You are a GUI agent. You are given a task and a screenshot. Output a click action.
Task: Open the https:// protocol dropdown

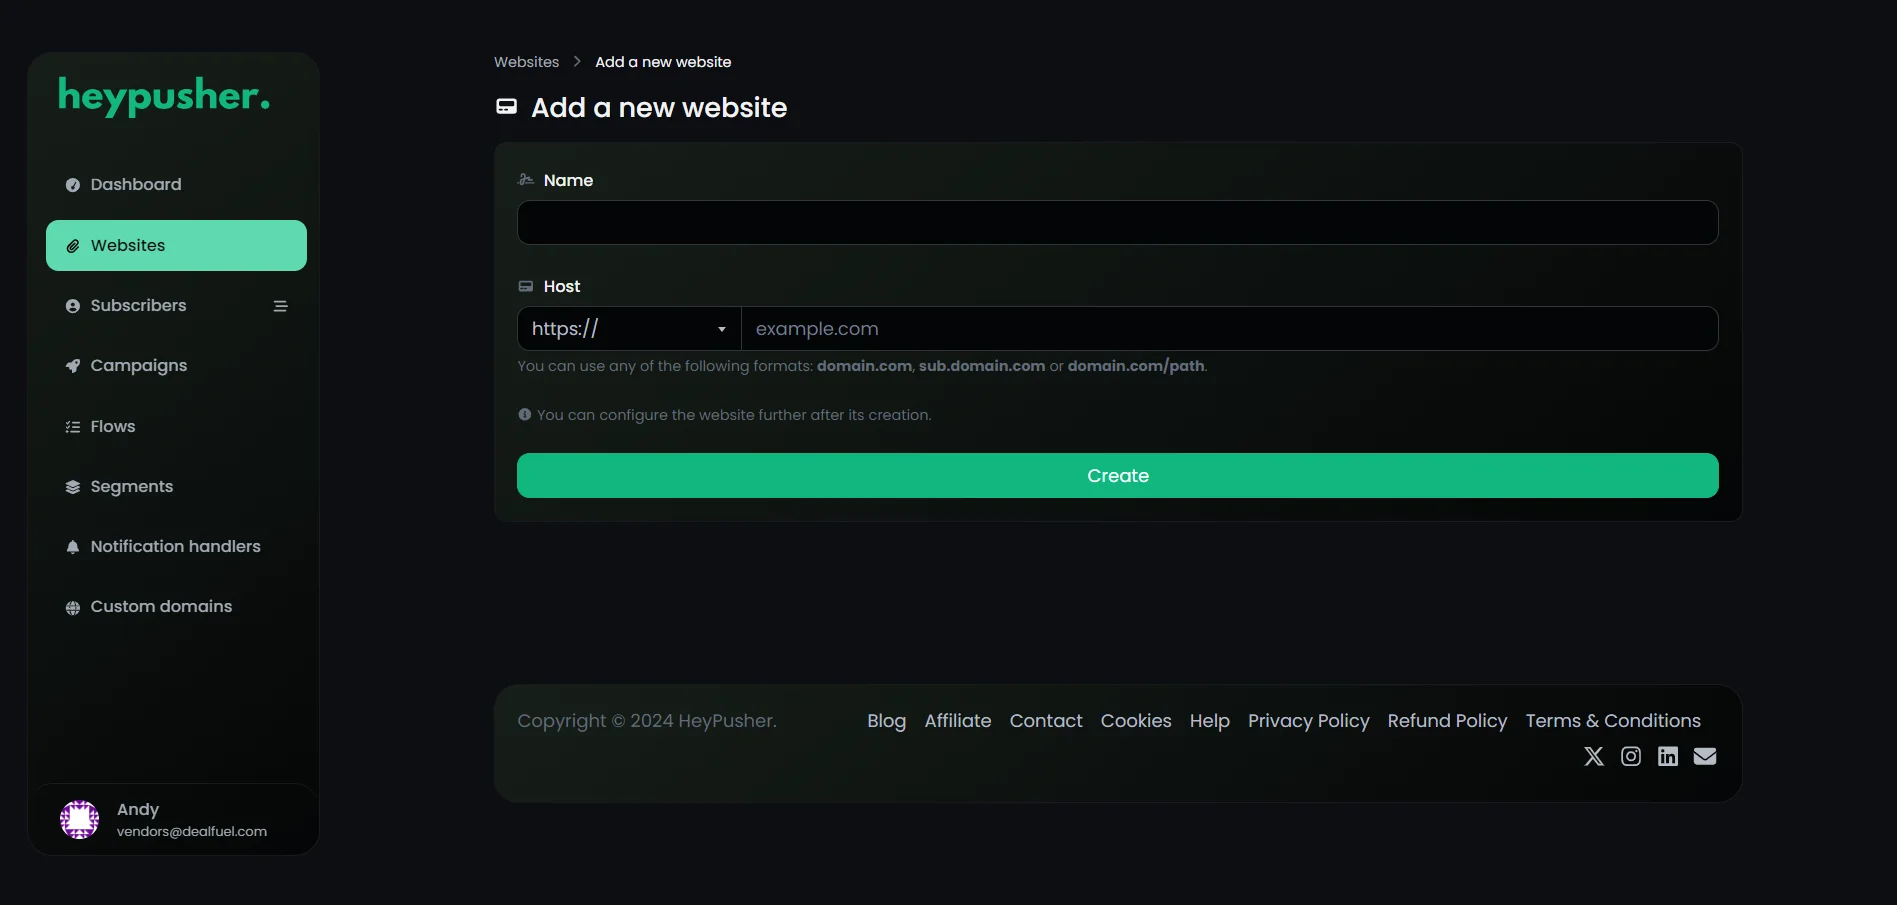pos(628,328)
